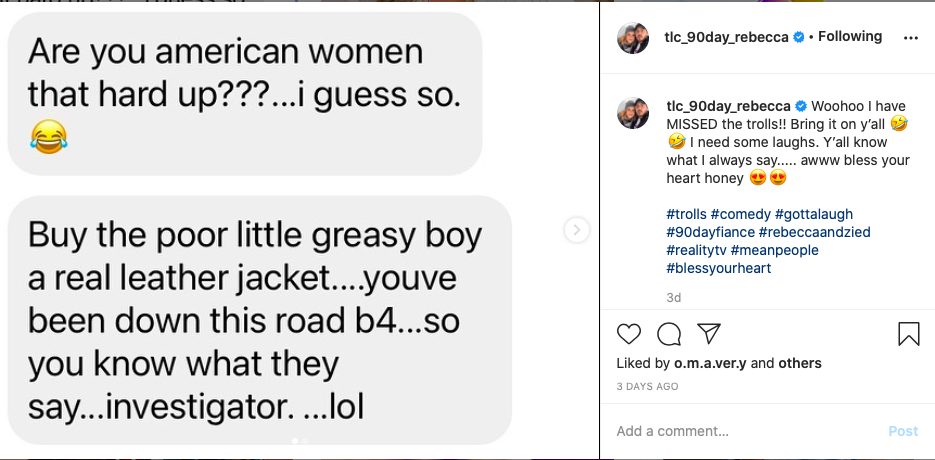935x460 pixels.
Task: Click the caption profile avatar
Action: click(633, 114)
